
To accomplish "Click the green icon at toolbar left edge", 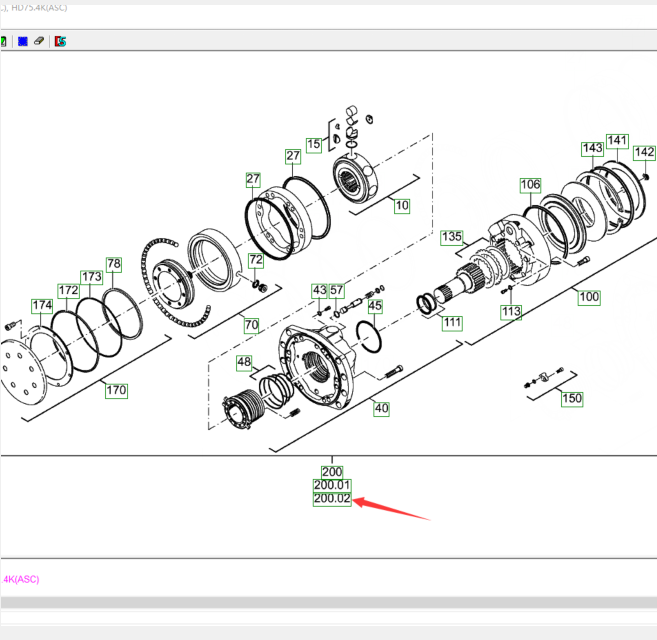I will pyautogui.click(x=3, y=41).
